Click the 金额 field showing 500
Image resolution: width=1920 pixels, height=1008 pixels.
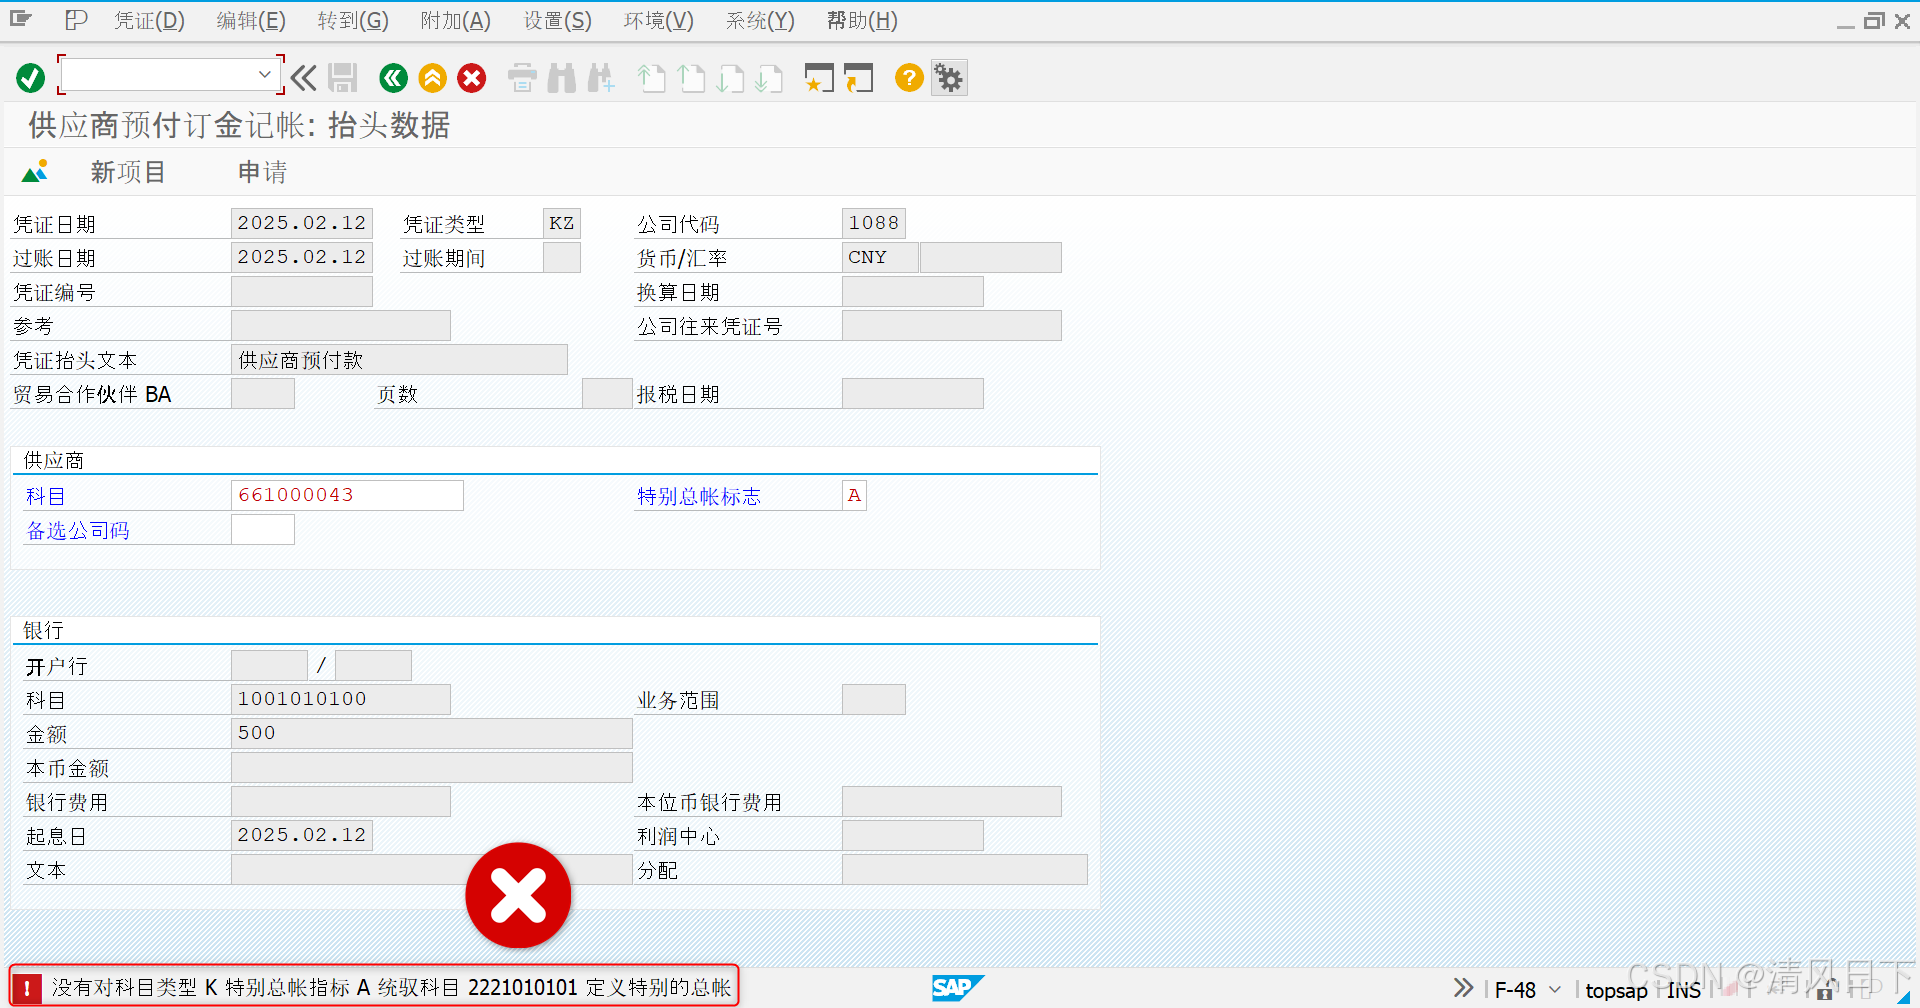(432, 733)
